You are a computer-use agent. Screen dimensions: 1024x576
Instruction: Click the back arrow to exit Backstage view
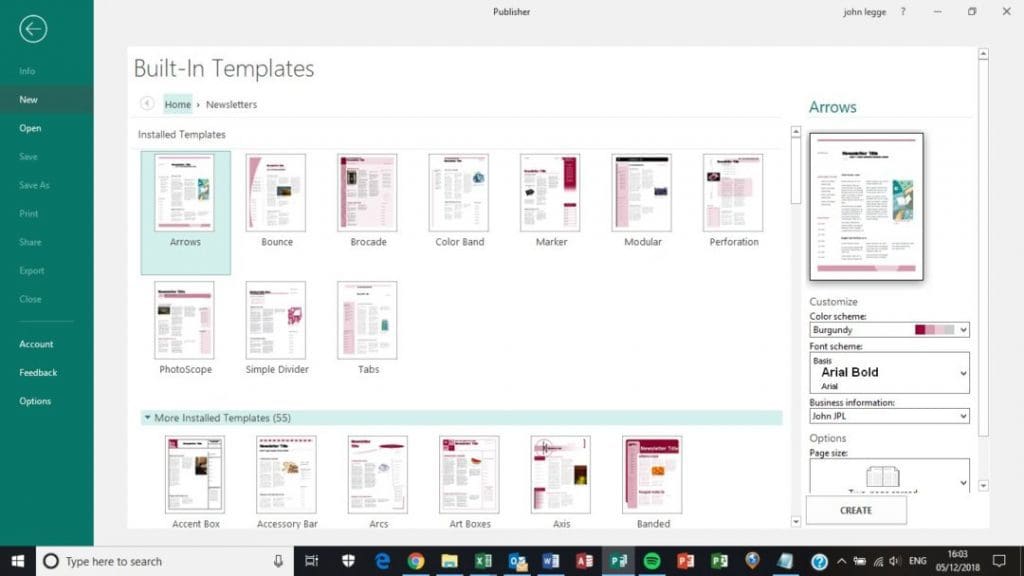point(33,29)
